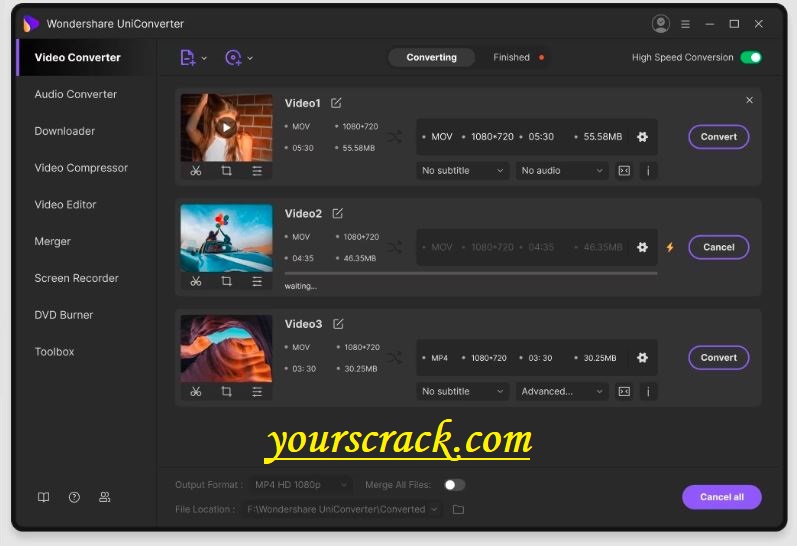The image size is (797, 546).
Task: Open the hamburger menu in title bar
Action: coord(685,24)
